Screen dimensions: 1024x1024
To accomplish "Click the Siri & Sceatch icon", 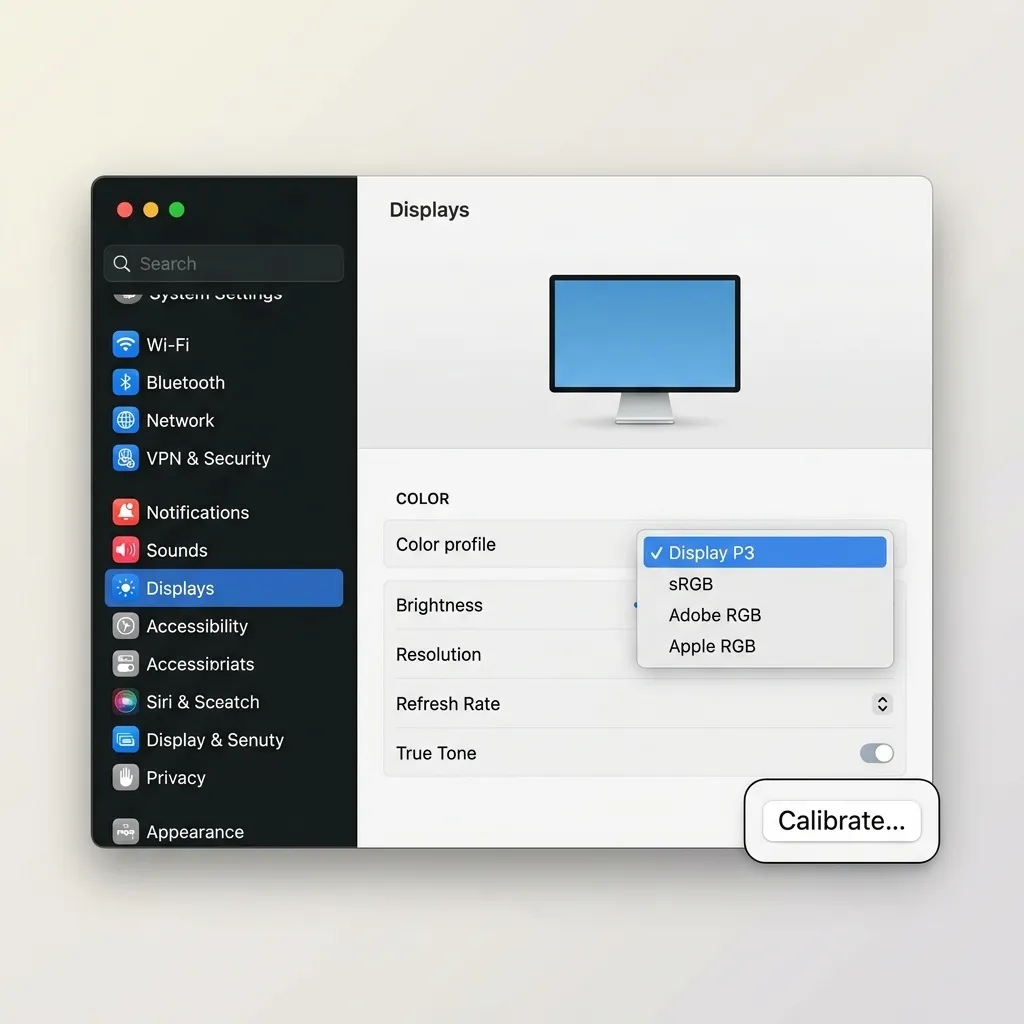I will pos(125,701).
